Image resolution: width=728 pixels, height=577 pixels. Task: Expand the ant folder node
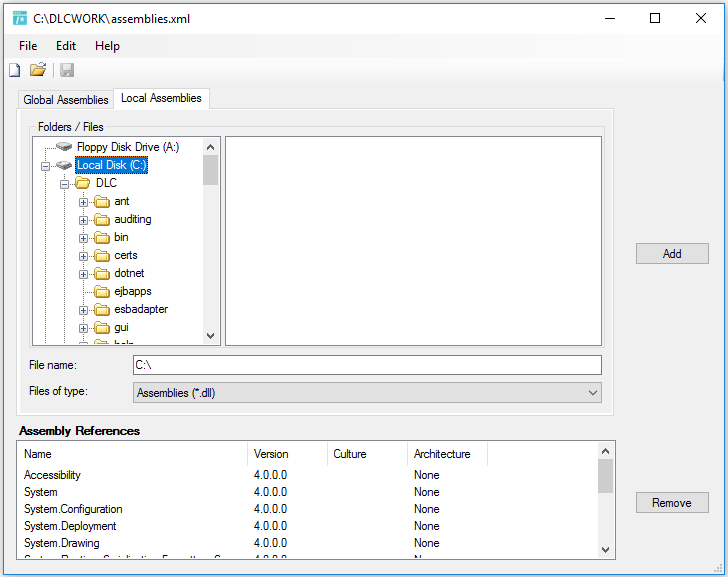tap(83, 202)
